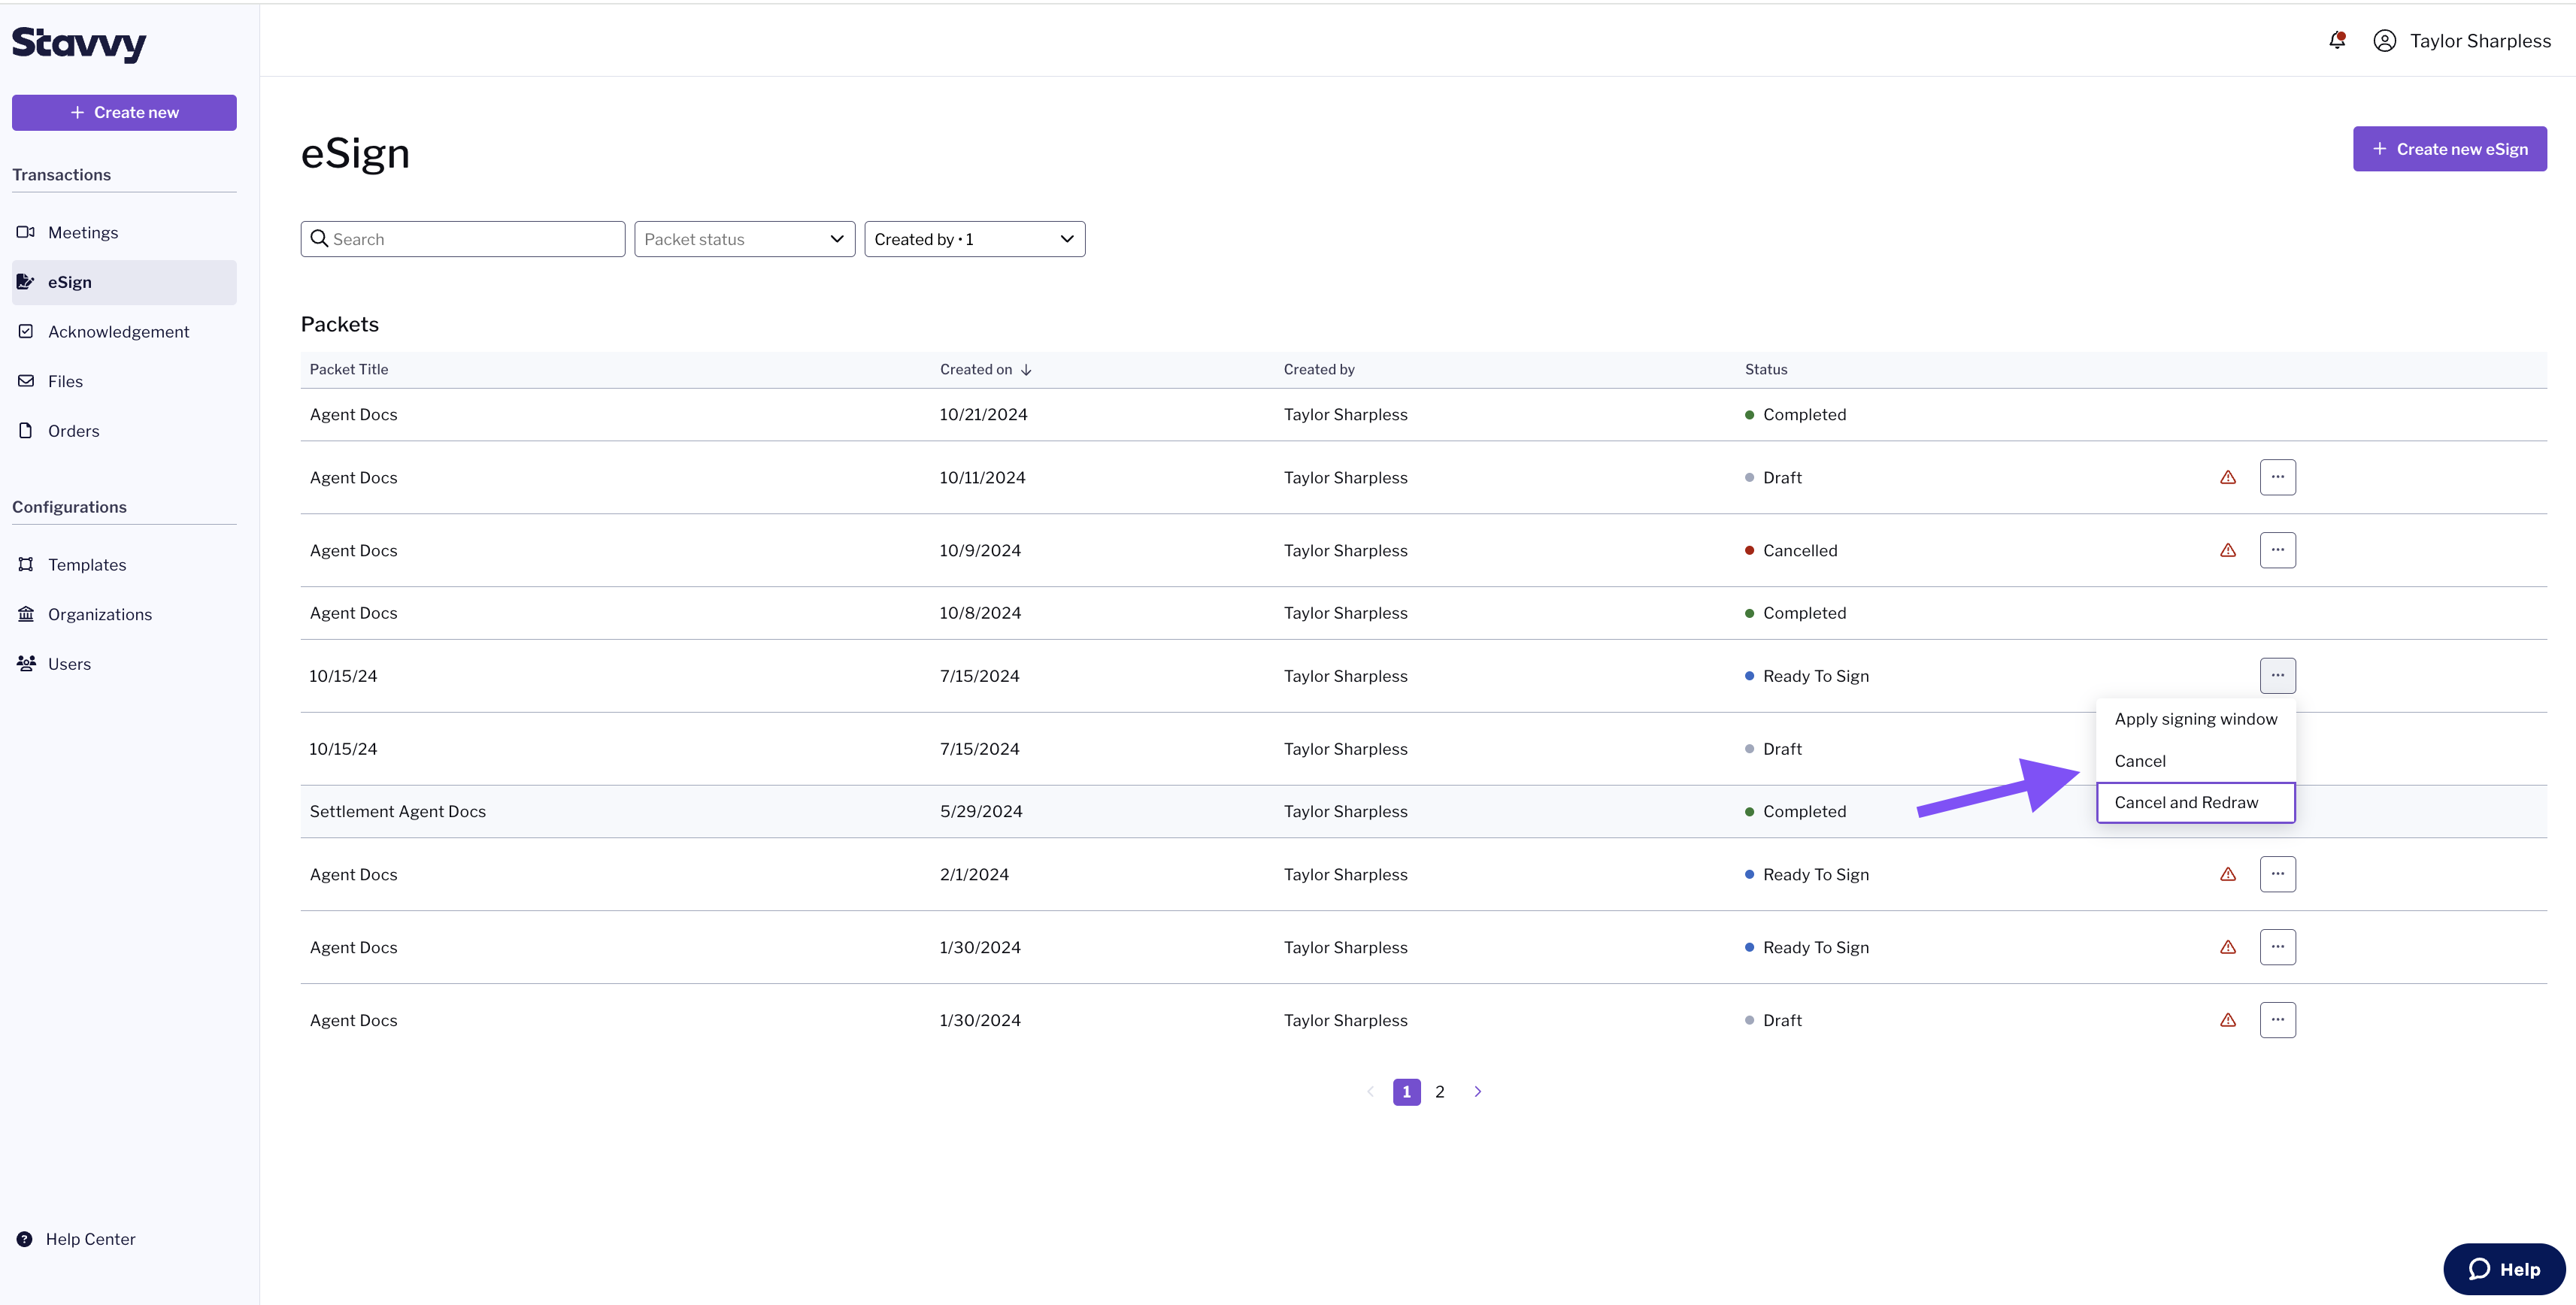Click Created by column header

click(1319, 370)
